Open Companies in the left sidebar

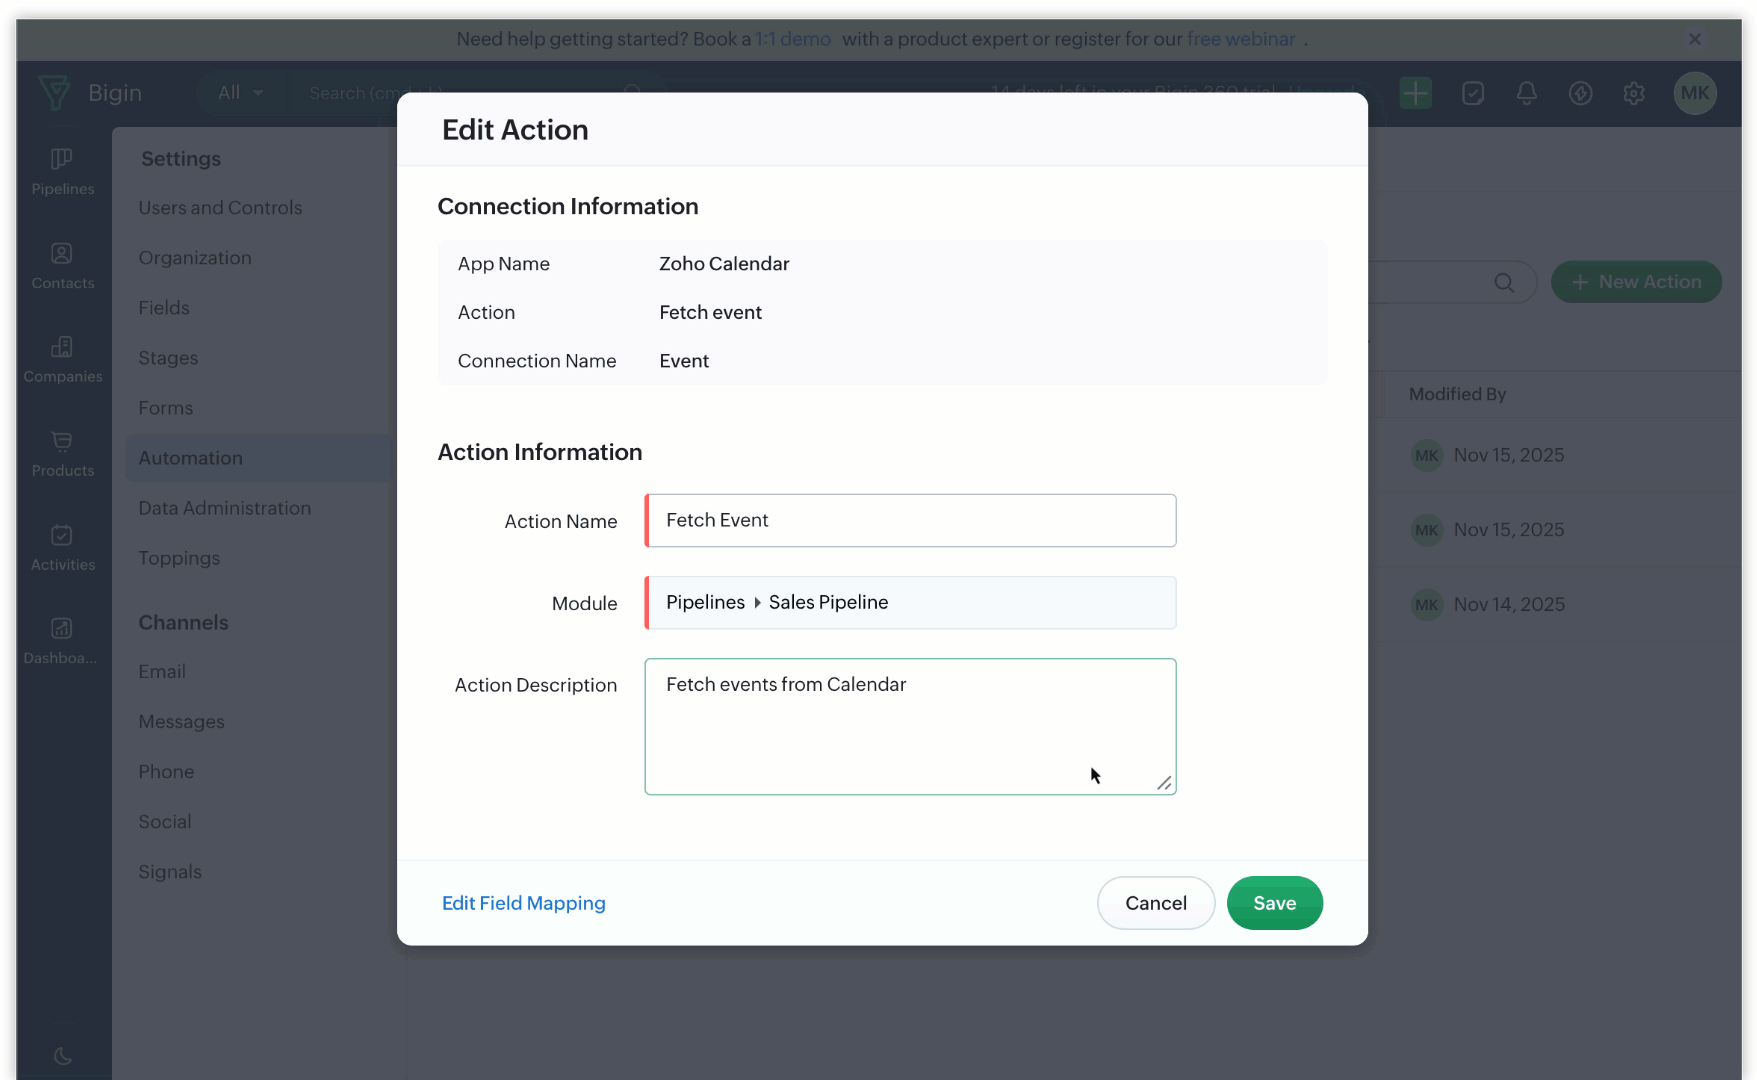(x=62, y=360)
